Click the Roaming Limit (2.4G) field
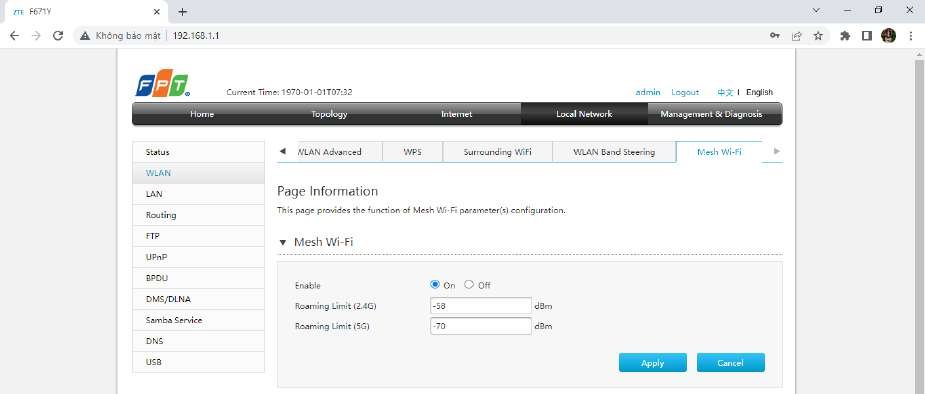Image resolution: width=925 pixels, height=394 pixels. 481,306
